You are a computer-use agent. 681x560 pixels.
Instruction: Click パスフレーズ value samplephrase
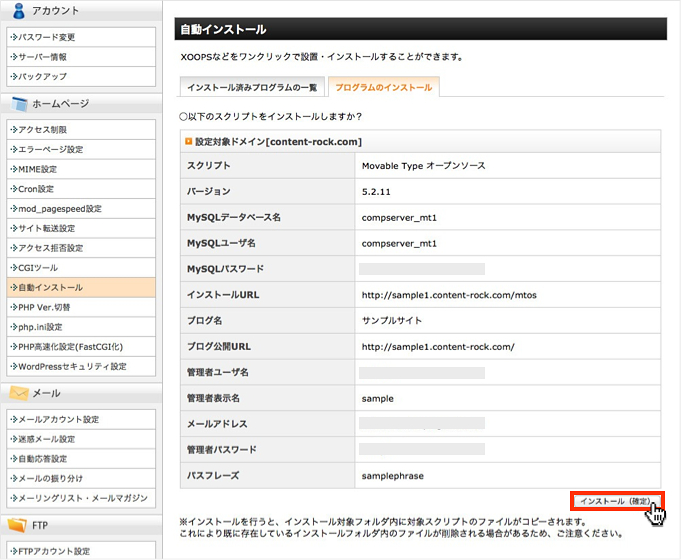393,476
